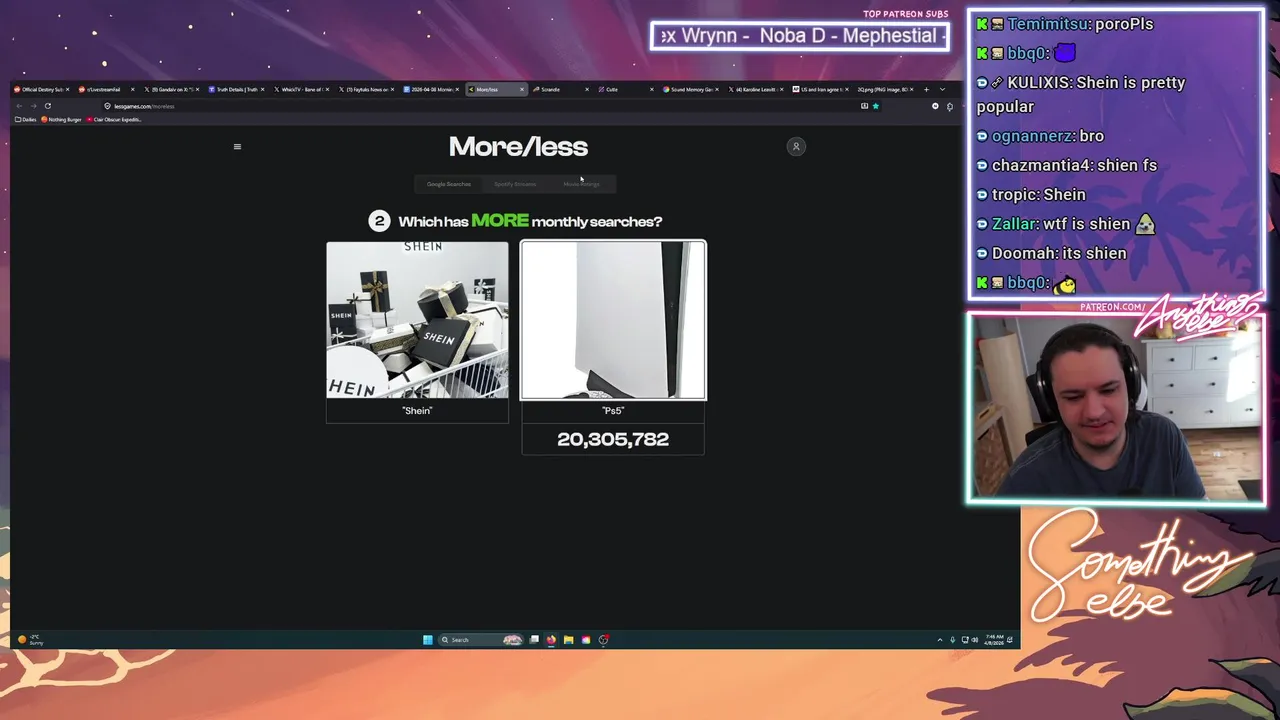Viewport: 1280px width, 720px height.
Task: Switch to the 2Q.png image tab
Action: coord(883,90)
